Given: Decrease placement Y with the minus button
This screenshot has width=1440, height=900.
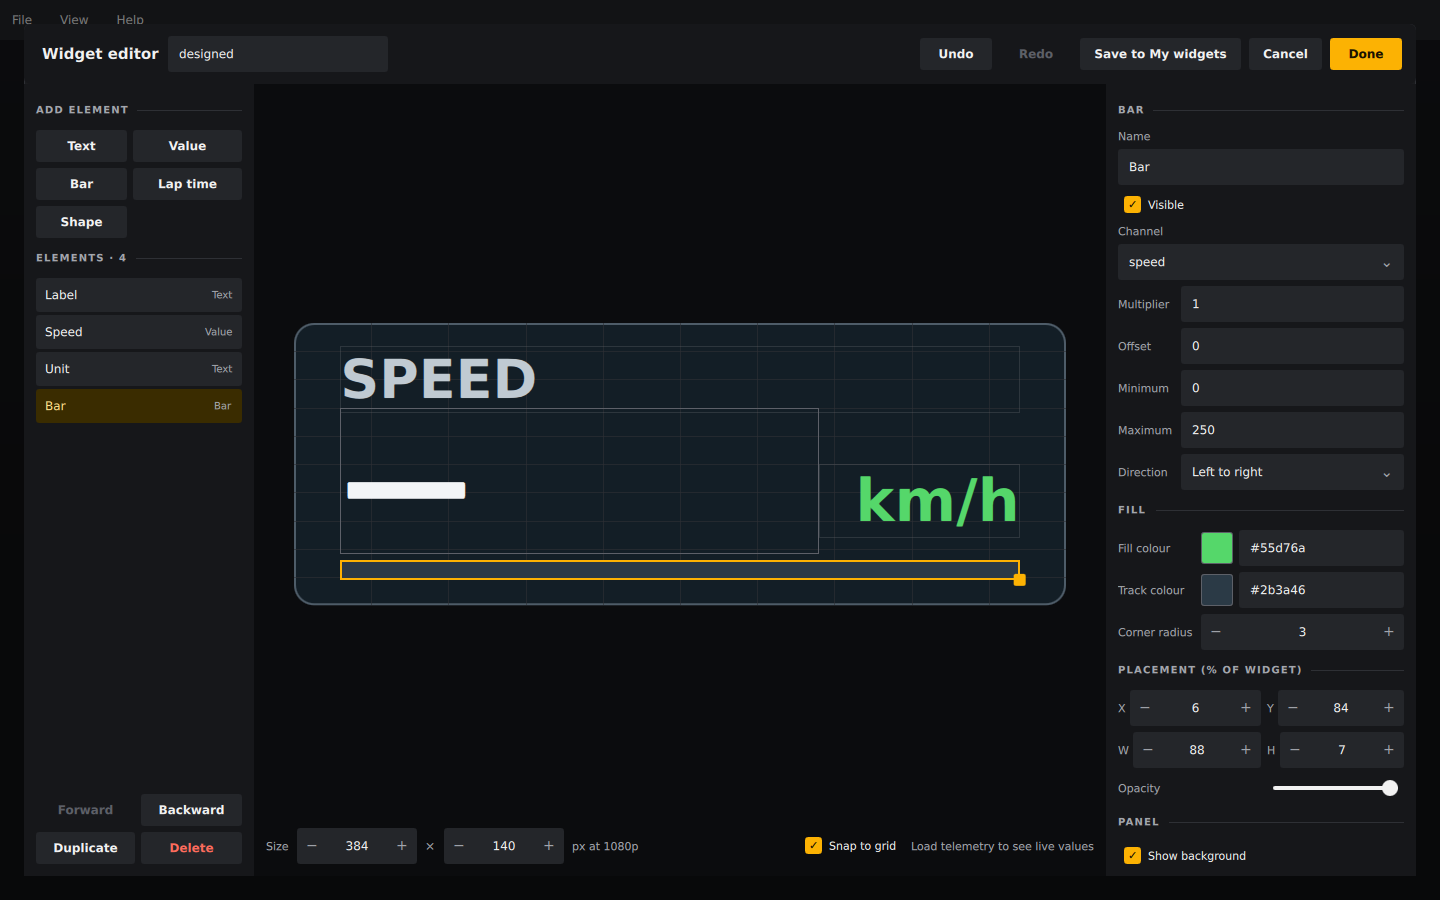Looking at the screenshot, I should click(1293, 708).
